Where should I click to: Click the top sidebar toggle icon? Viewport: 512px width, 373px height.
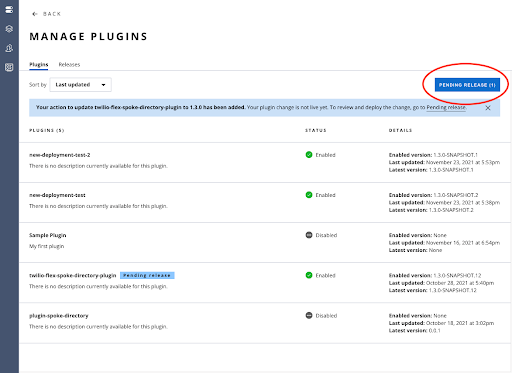click(9, 9)
